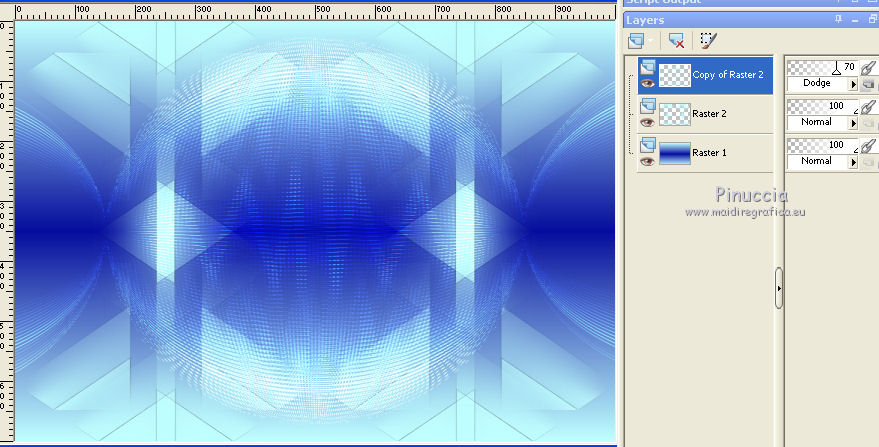Restore the Layers palette window

click(x=873, y=20)
